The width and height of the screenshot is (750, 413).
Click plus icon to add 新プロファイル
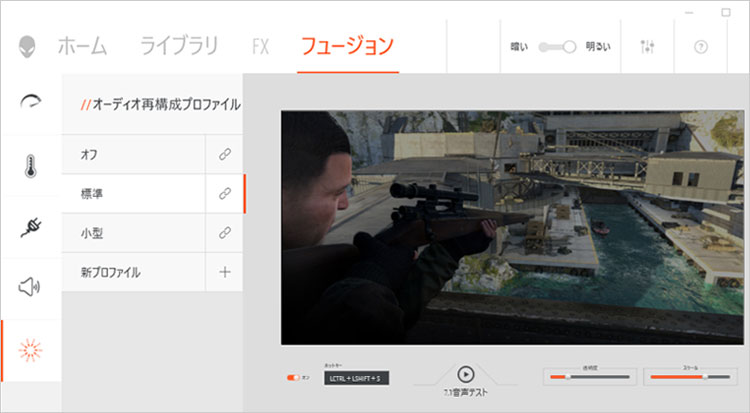coord(224,272)
